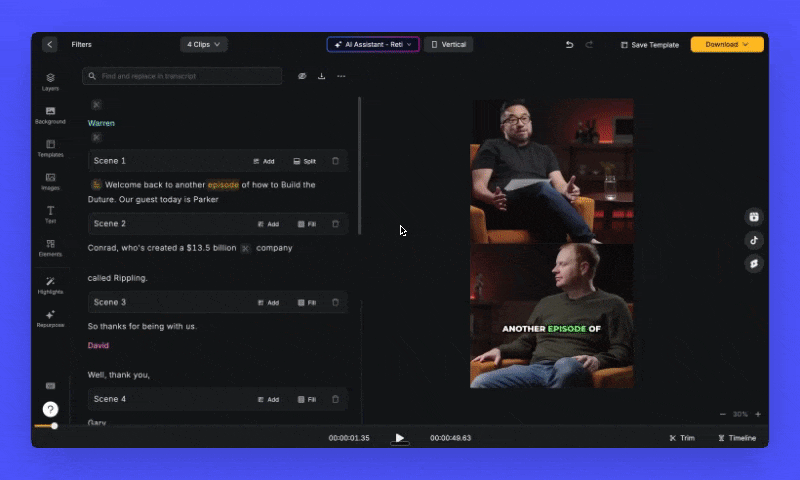This screenshot has width=800, height=480.
Task: Open the Elements panel
Action: click(50, 247)
